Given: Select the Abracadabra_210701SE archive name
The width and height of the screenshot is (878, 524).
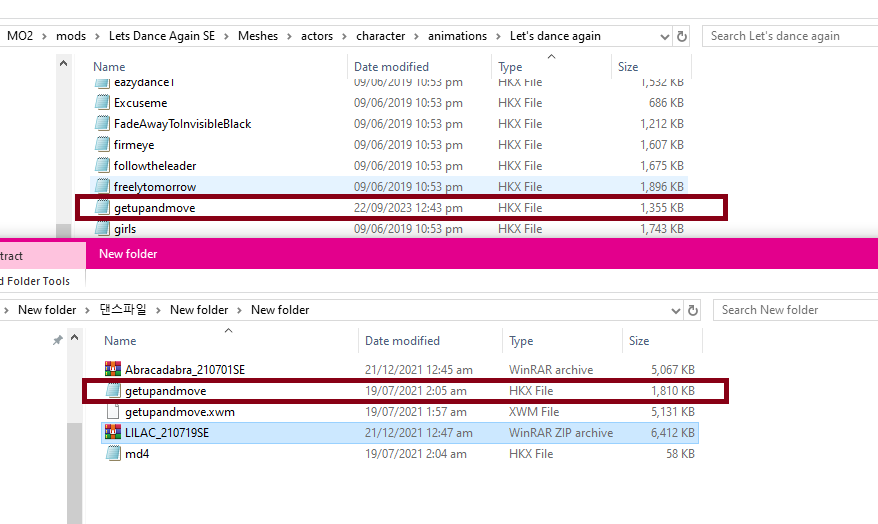Looking at the screenshot, I should (x=185, y=369).
